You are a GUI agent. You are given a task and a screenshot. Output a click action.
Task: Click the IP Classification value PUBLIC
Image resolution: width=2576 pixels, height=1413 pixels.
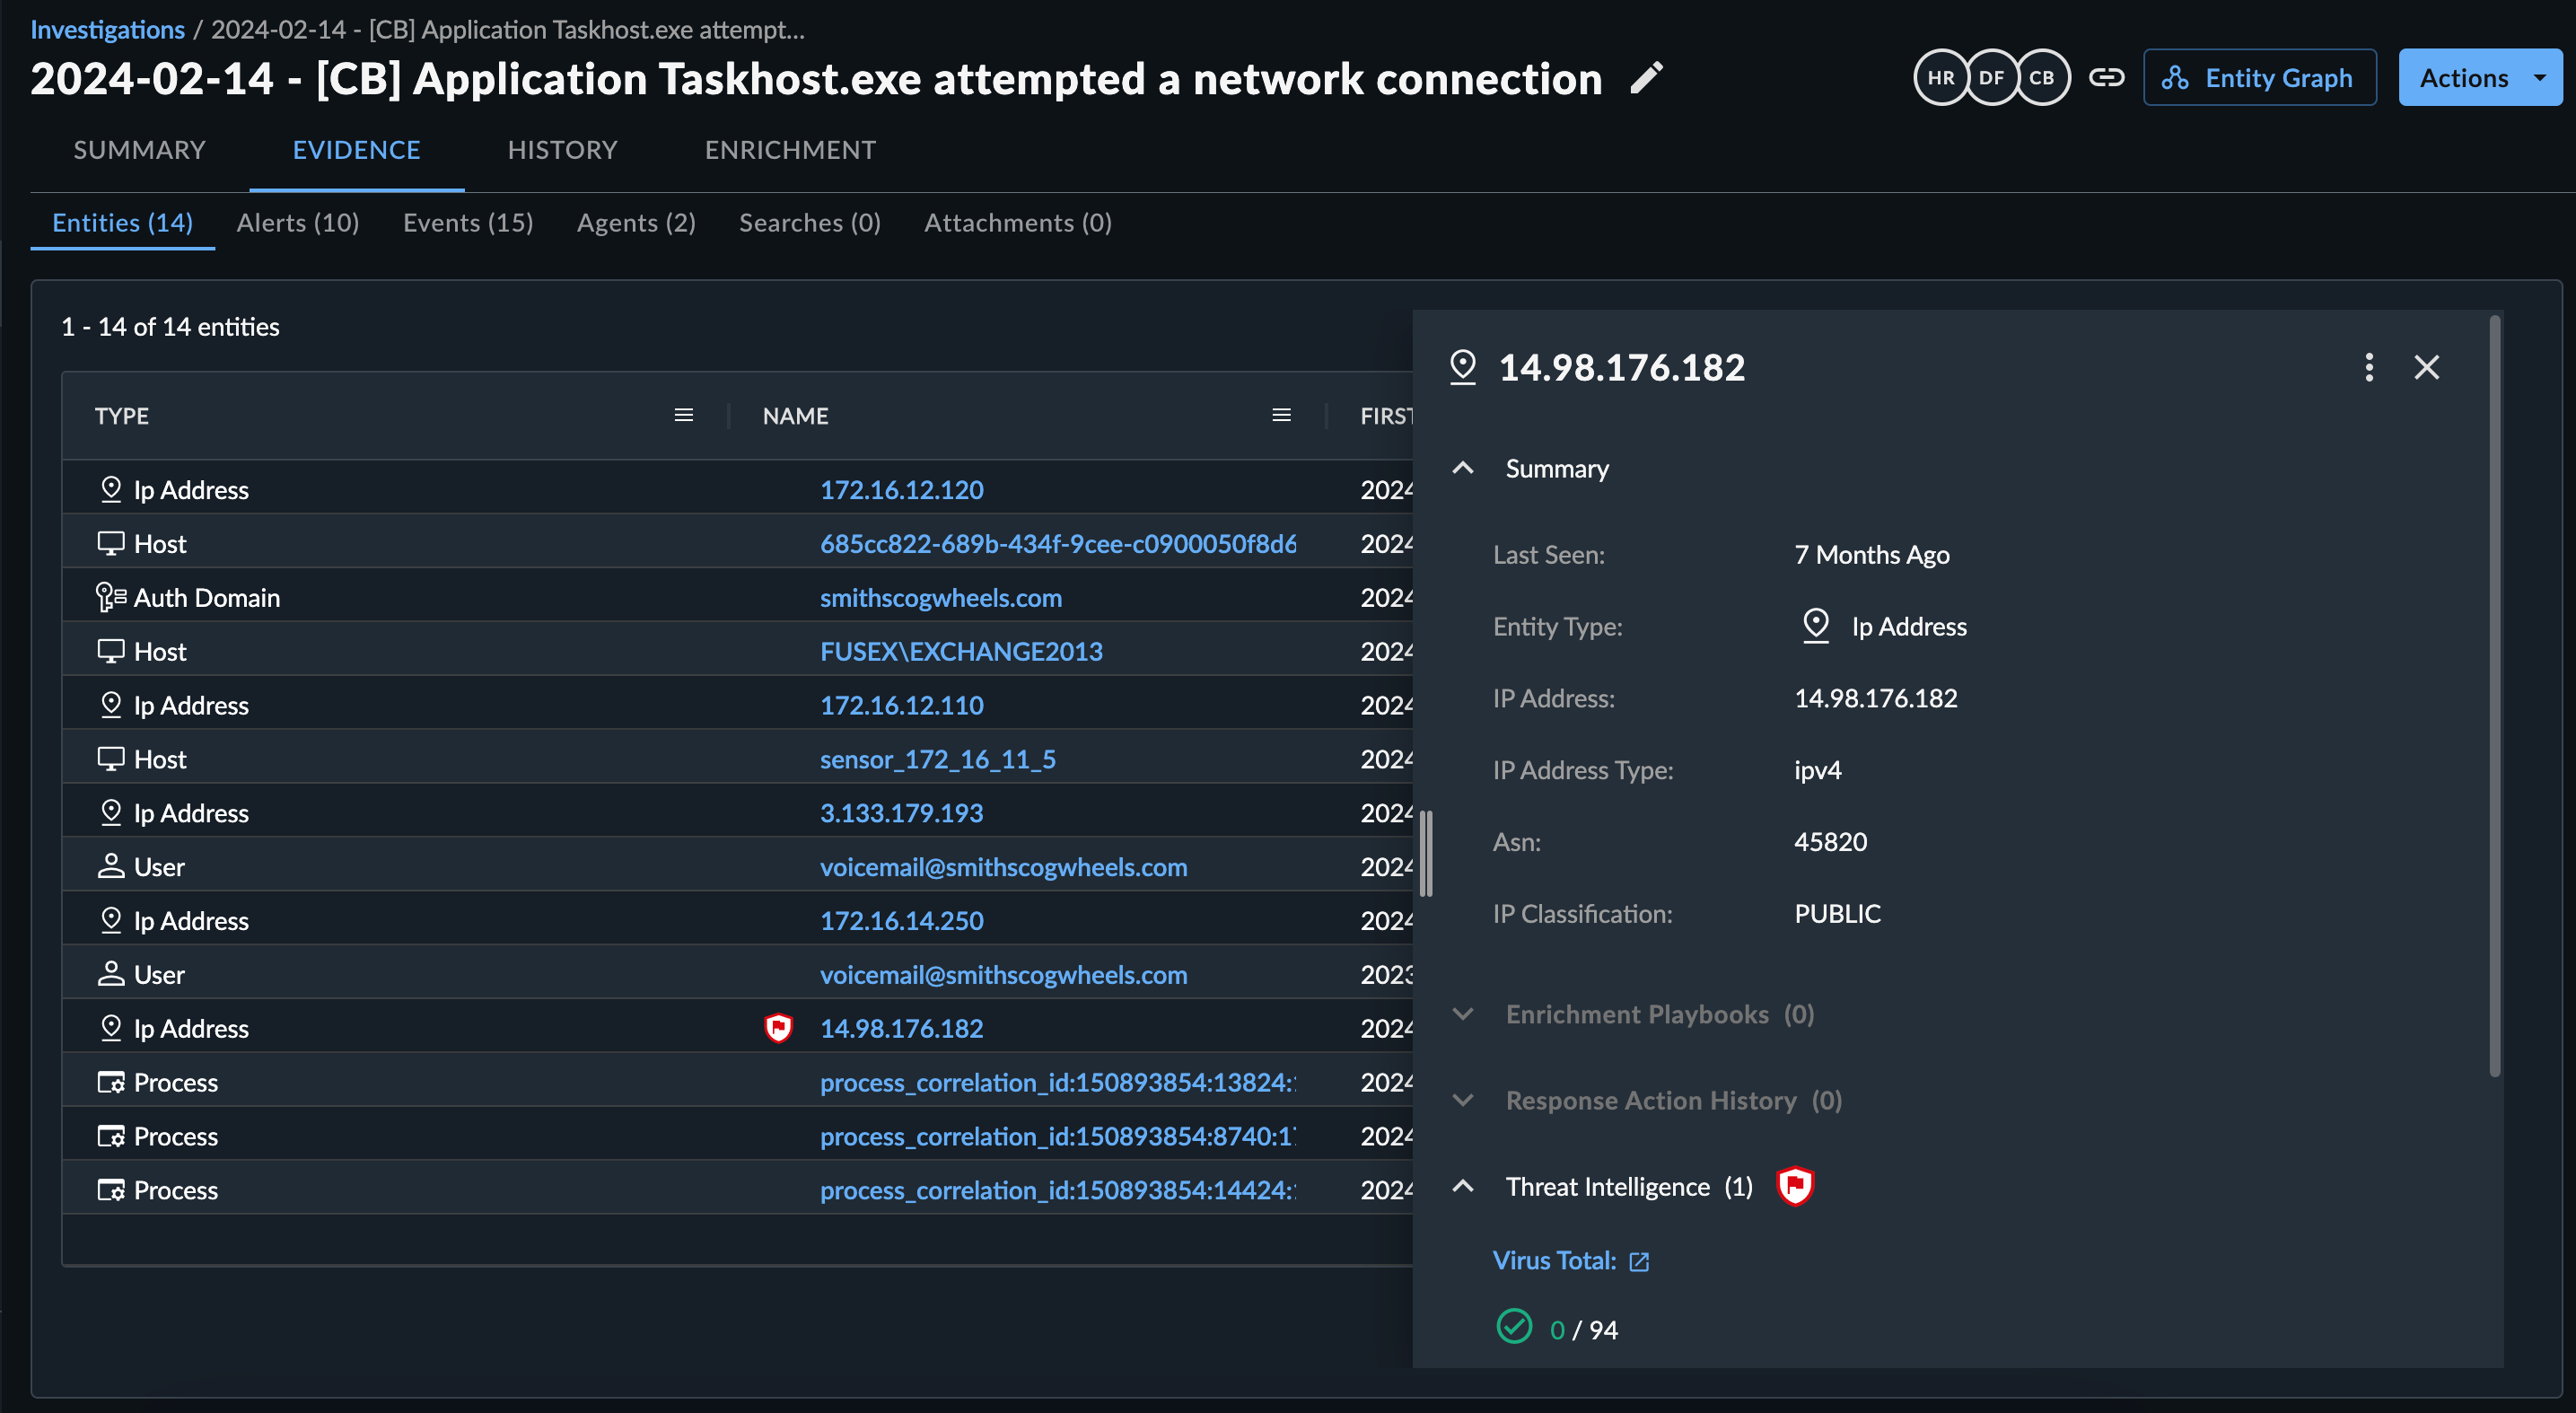[x=1837, y=914]
